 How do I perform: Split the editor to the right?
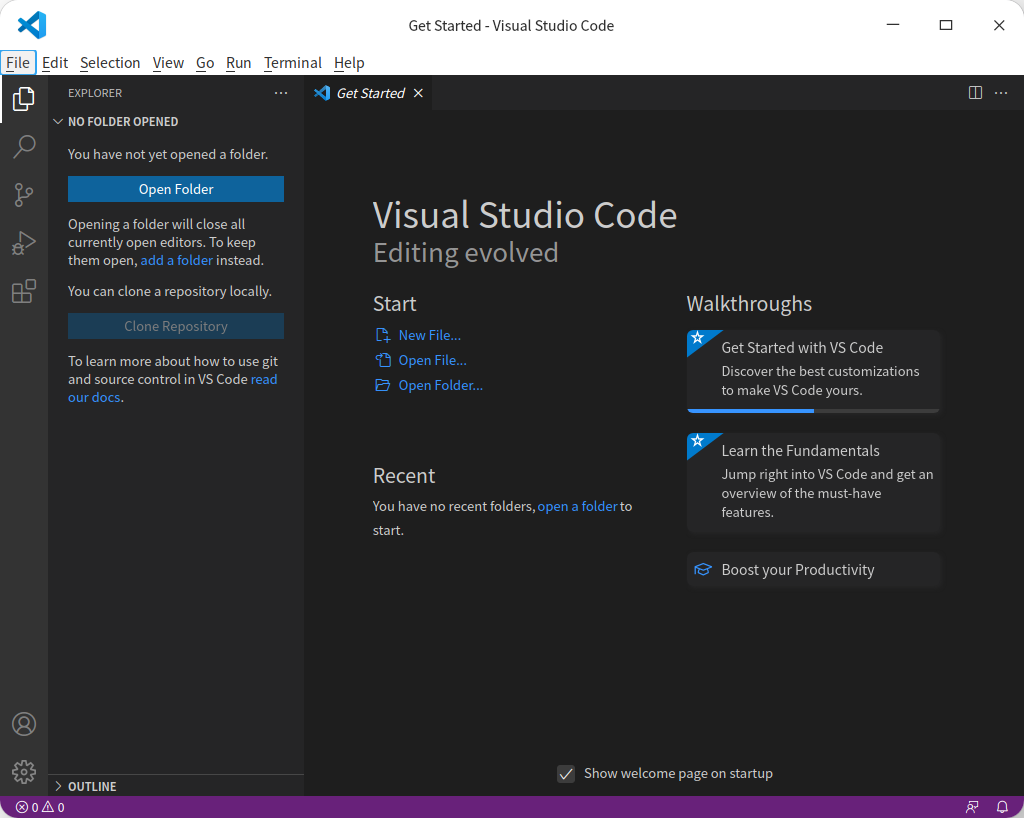click(x=975, y=93)
